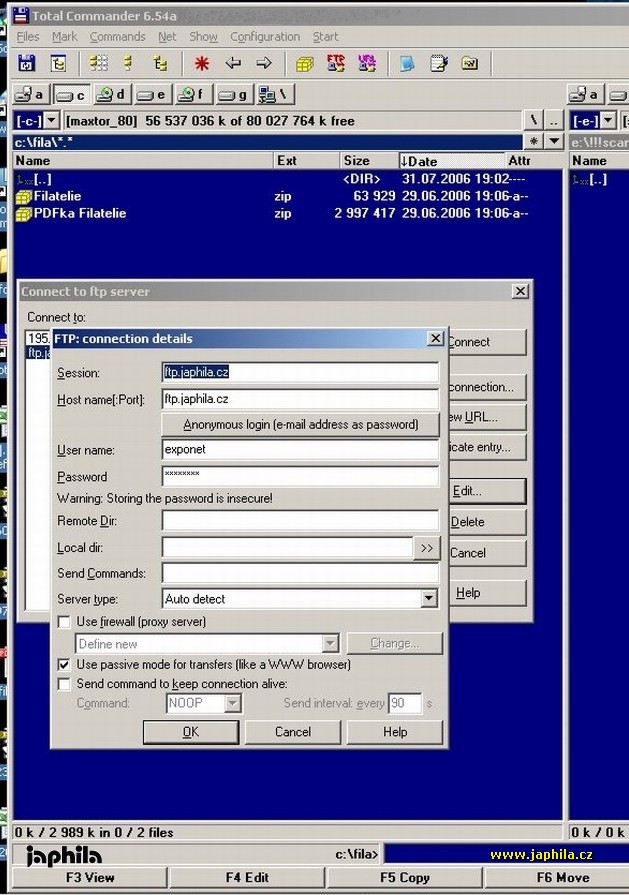Click into the Remote Dir field
The height and width of the screenshot is (895, 629).
click(x=301, y=521)
